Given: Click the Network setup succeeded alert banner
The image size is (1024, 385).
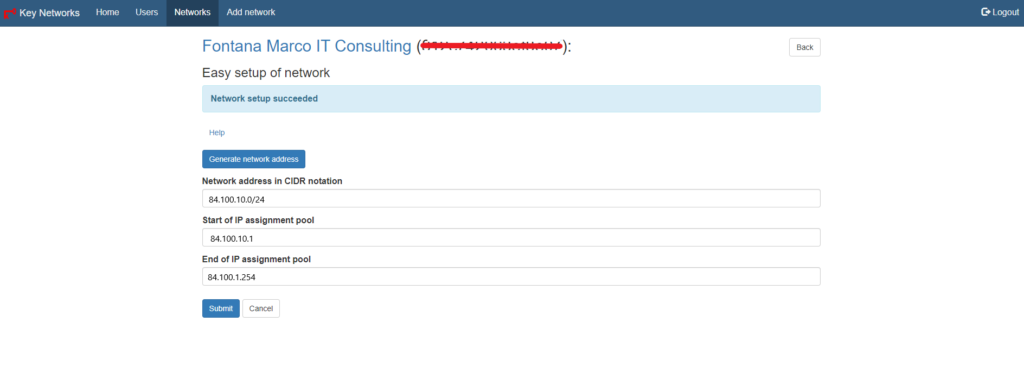Looking at the screenshot, I should (x=511, y=99).
